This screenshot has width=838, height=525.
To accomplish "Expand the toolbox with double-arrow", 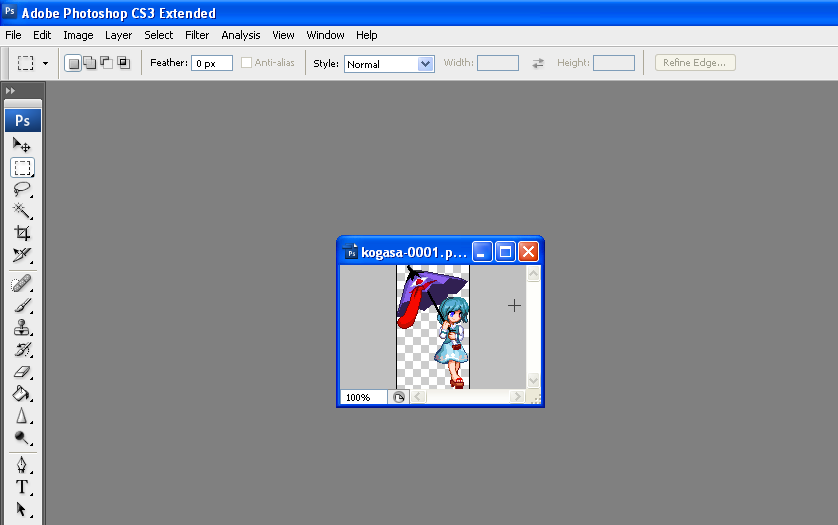I will pyautogui.click(x=10, y=91).
